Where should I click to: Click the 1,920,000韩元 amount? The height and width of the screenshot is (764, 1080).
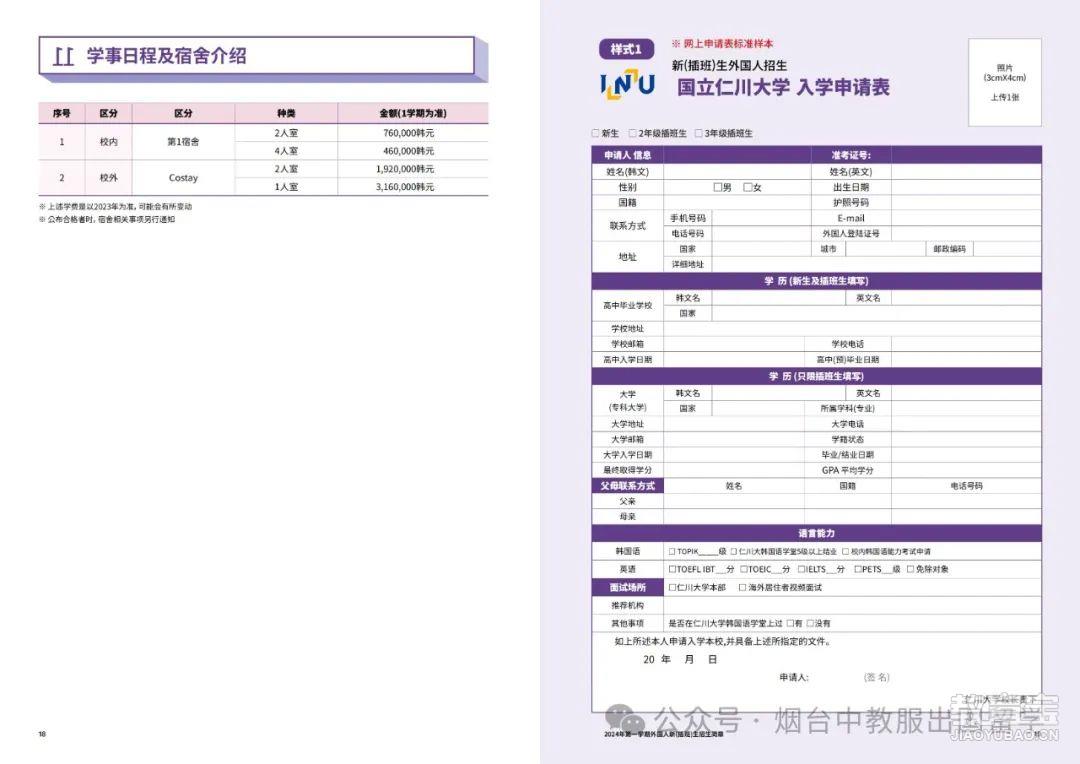[405, 169]
